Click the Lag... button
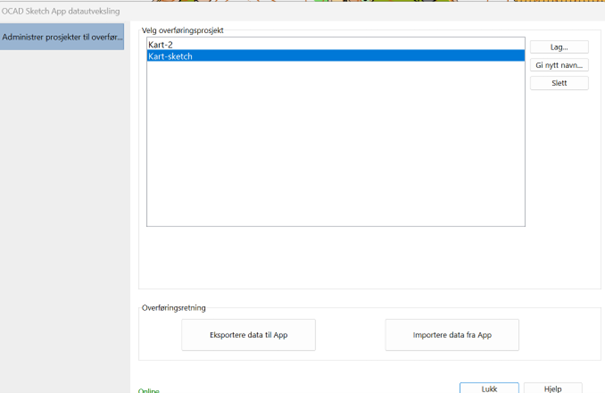 click(x=559, y=47)
